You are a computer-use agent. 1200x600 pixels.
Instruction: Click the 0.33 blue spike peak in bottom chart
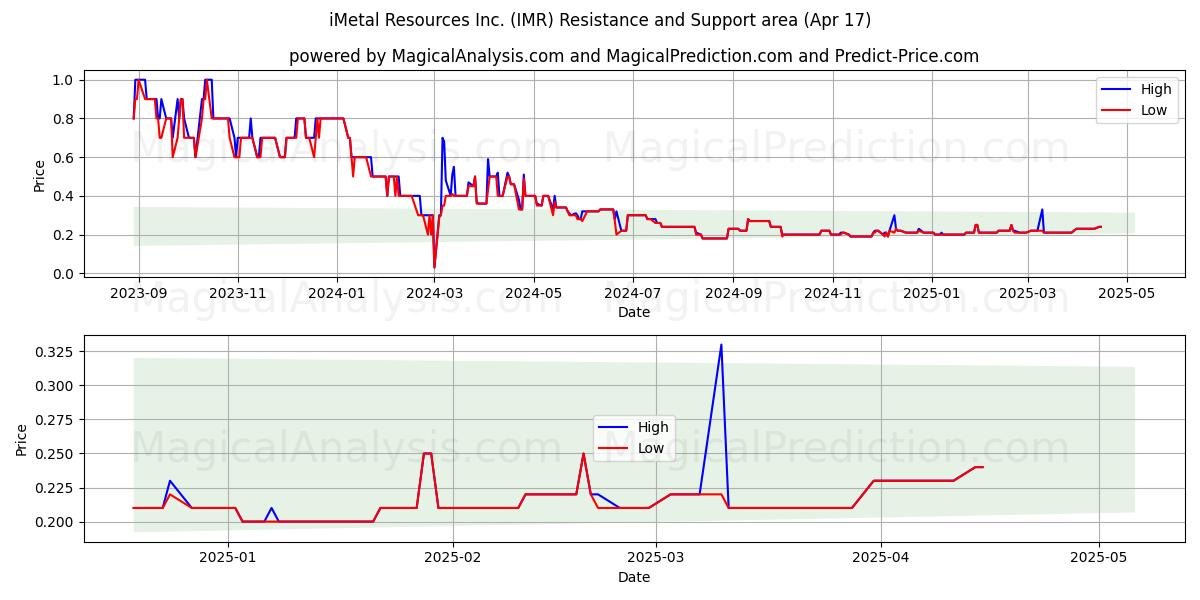click(x=721, y=345)
